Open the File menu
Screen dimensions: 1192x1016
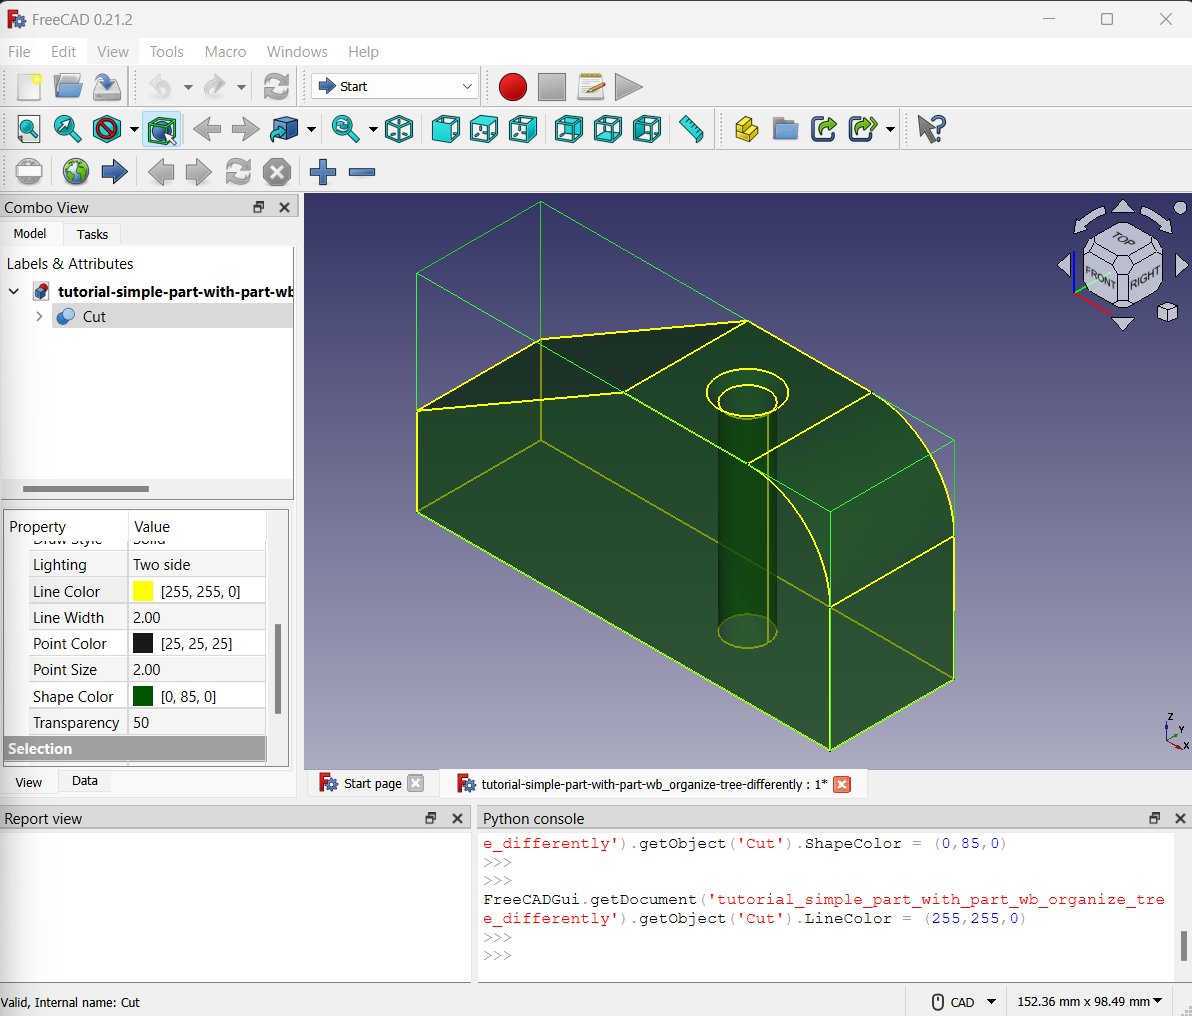coord(19,52)
